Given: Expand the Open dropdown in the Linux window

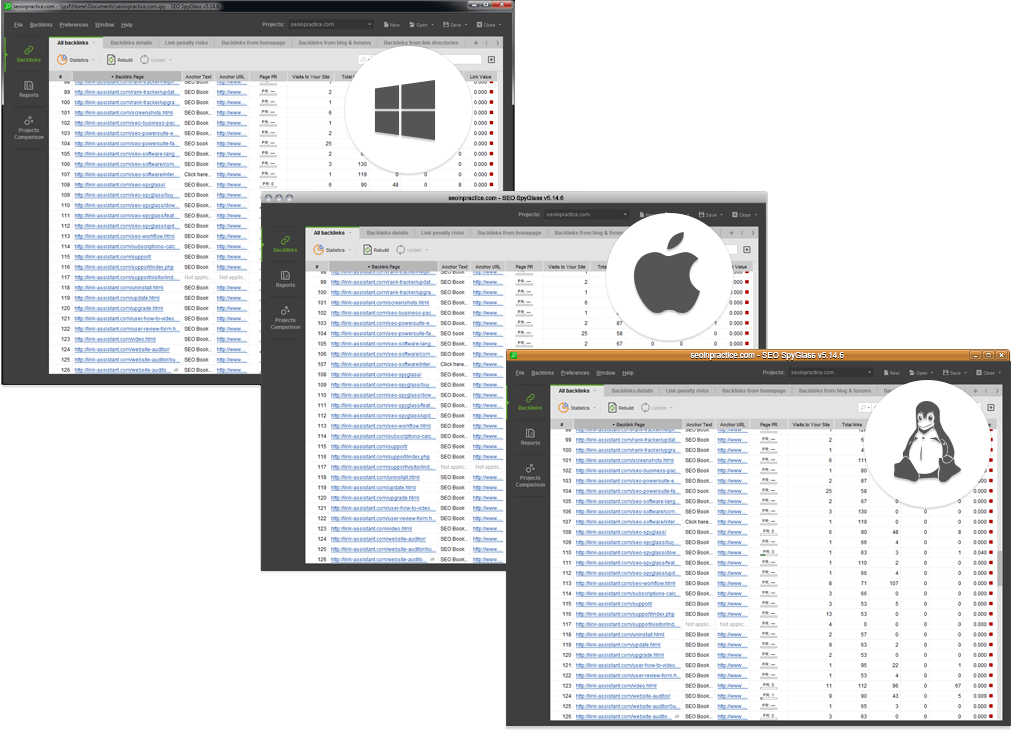Looking at the screenshot, I should 933,373.
